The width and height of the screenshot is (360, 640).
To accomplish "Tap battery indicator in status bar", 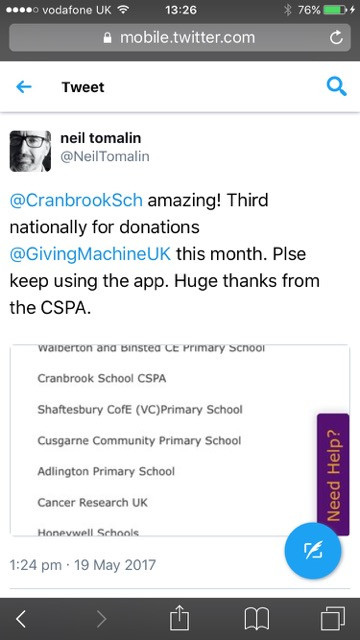I will [x=336, y=10].
